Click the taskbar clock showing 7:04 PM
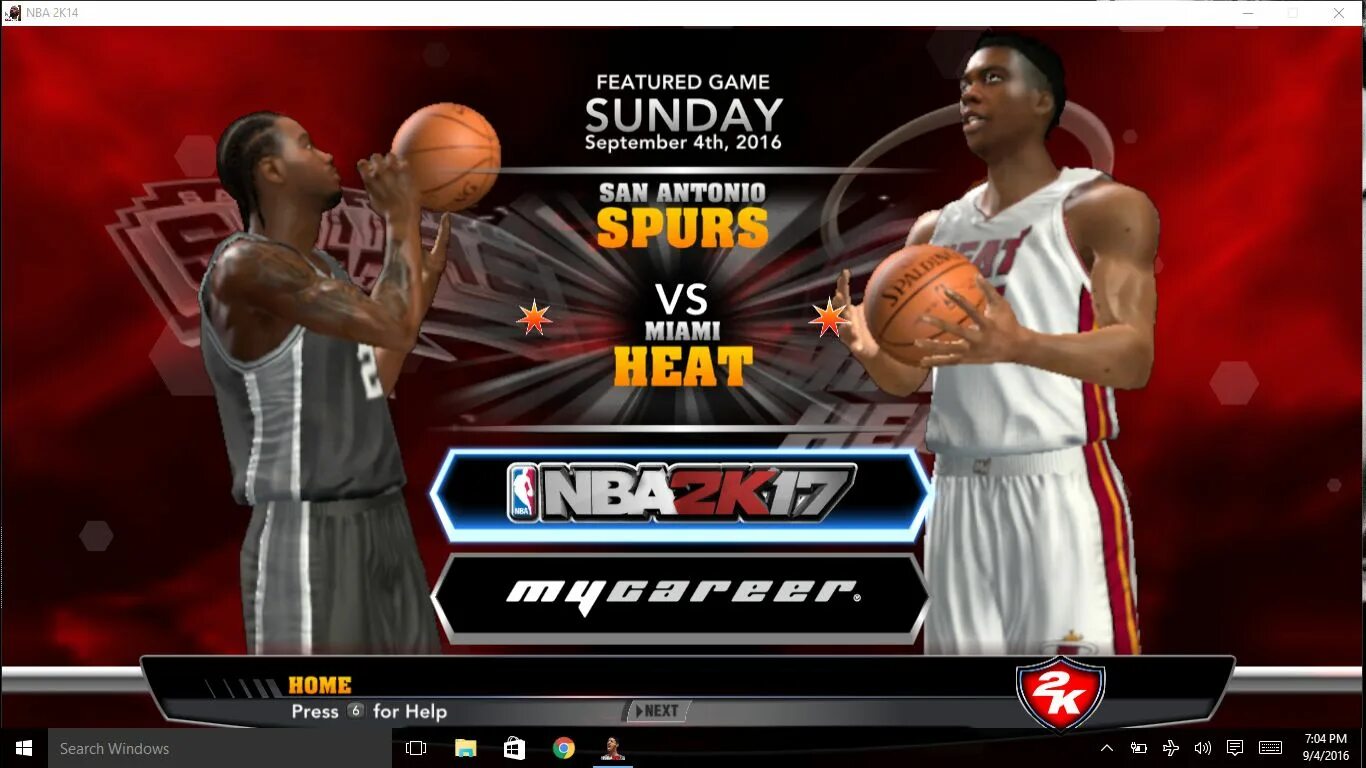Image resolution: width=1366 pixels, height=768 pixels. (1326, 748)
